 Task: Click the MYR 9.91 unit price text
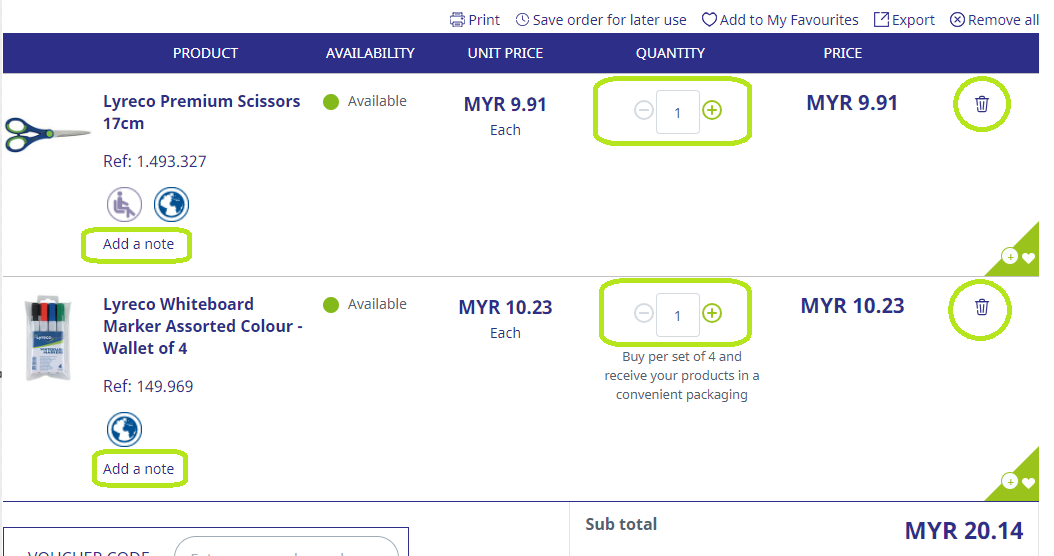click(505, 104)
